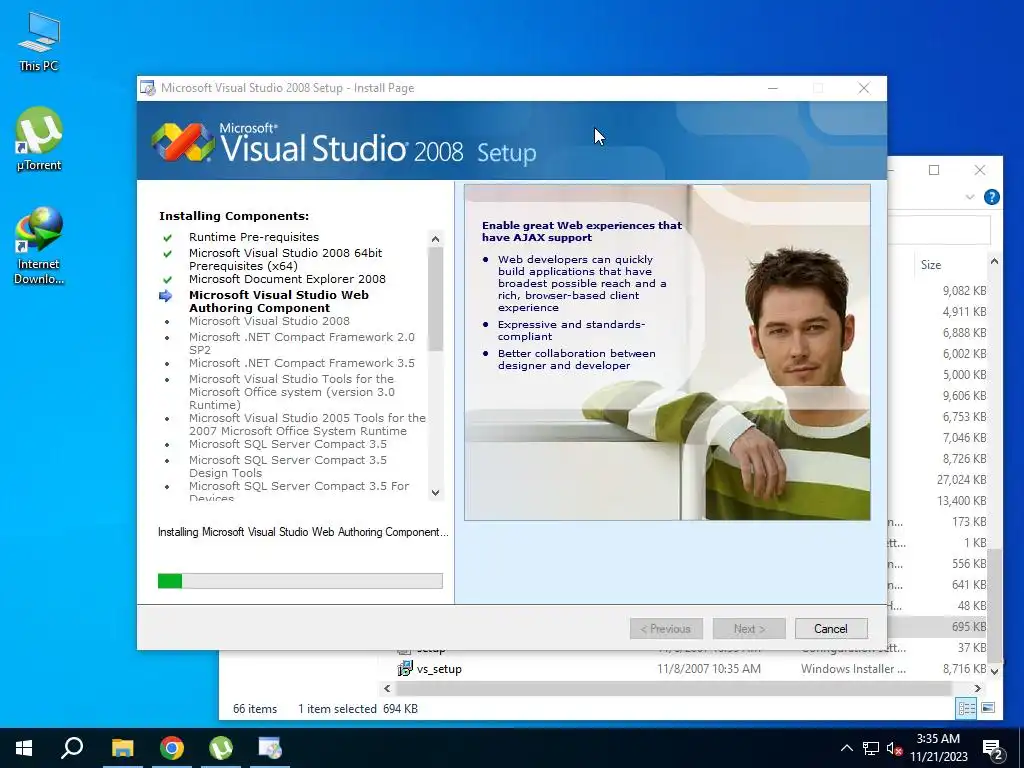Click checkmark beside Microsoft Document Explorer 2008

click(x=167, y=280)
